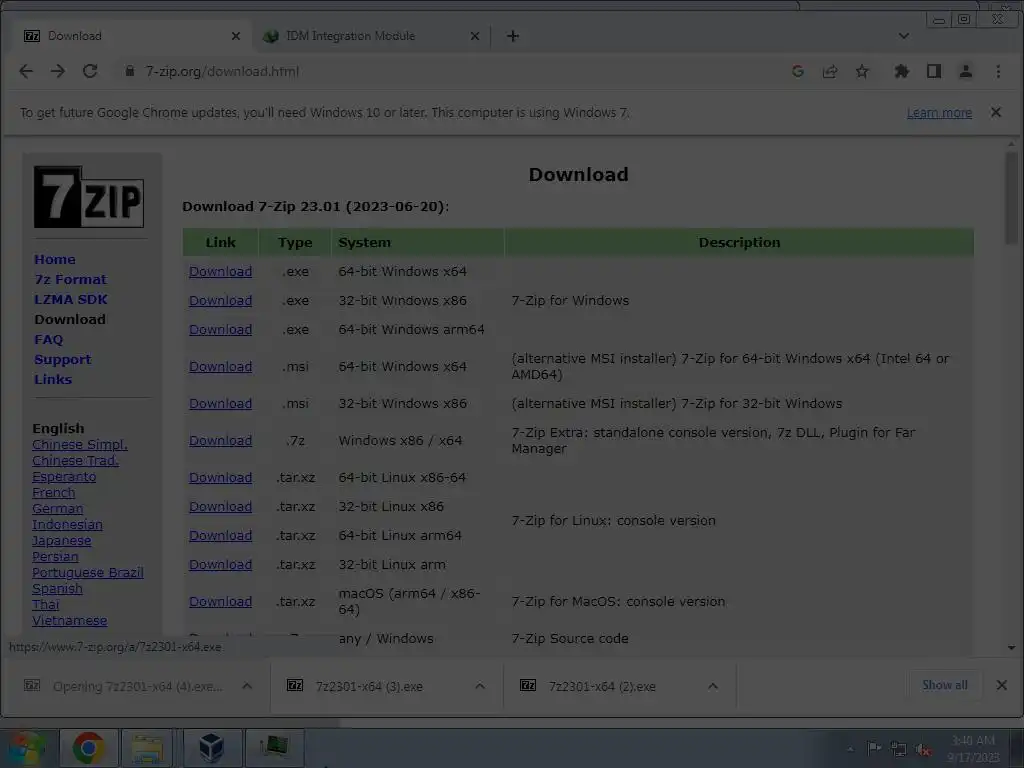Click the 7-ZIP logo
Viewport: 1024px width, 768px height.
pyautogui.click(x=89, y=197)
